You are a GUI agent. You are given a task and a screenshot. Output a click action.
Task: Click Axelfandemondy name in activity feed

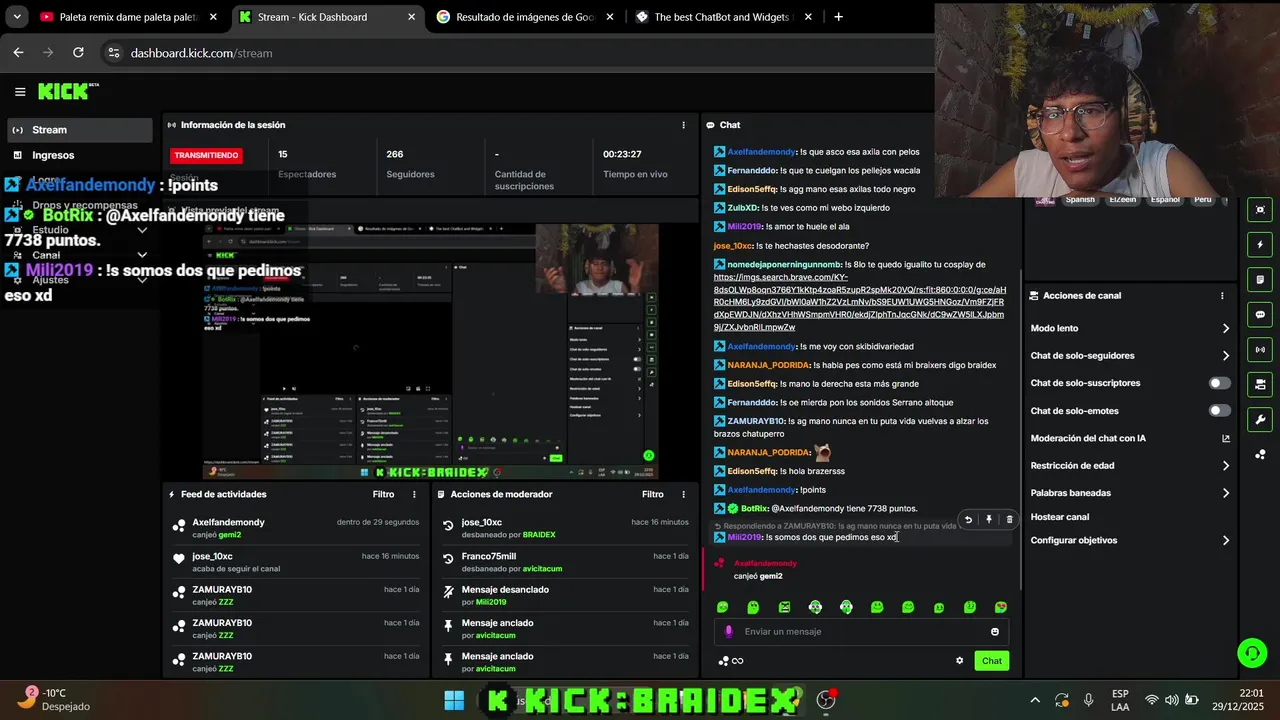click(x=228, y=522)
